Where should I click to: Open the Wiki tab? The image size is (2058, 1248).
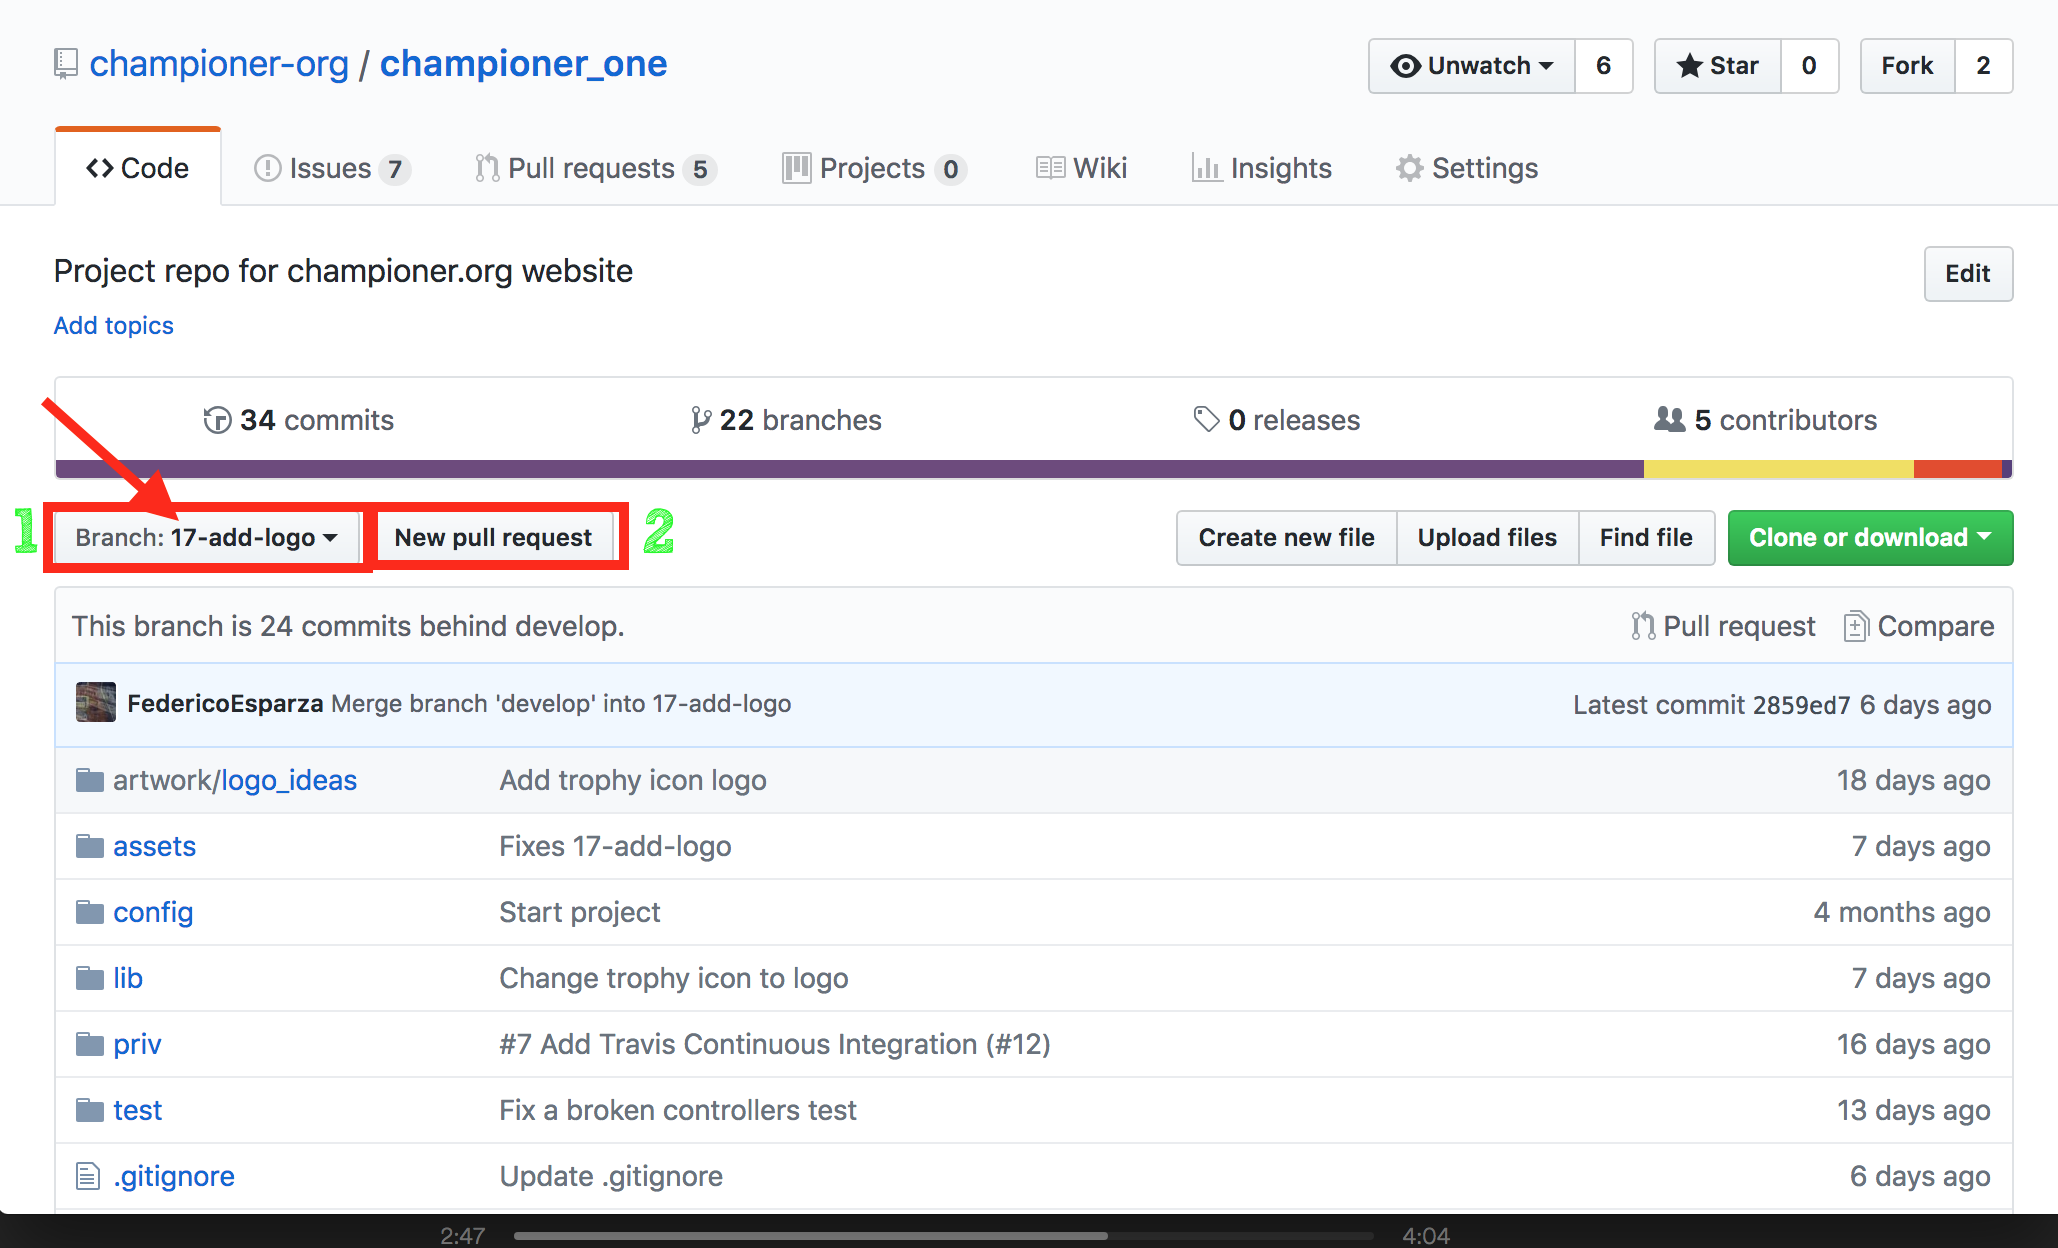[x=1082, y=168]
